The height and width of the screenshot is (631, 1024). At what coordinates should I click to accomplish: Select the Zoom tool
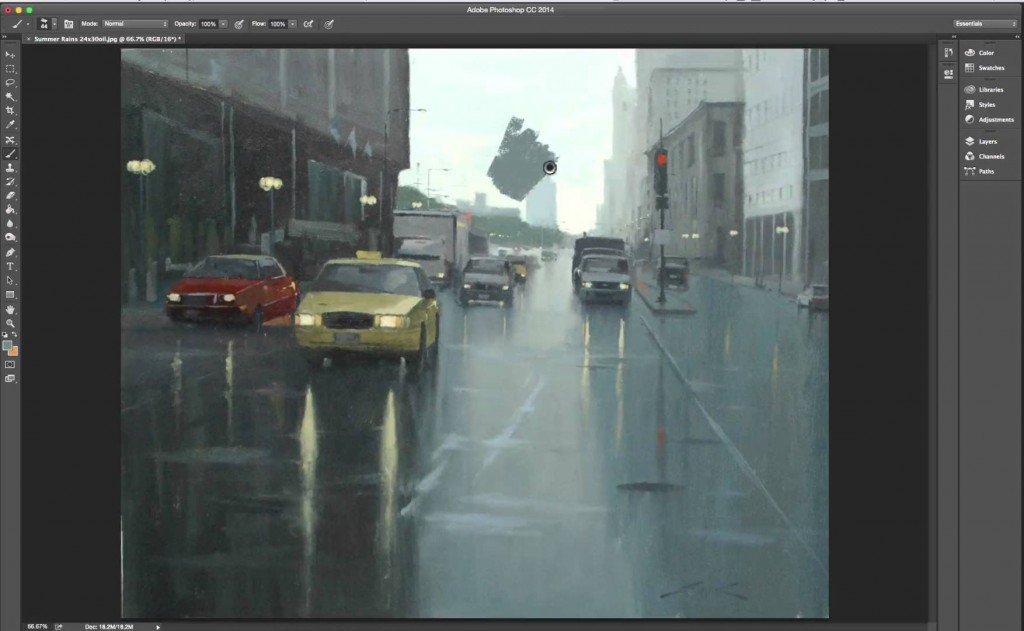(x=10, y=324)
